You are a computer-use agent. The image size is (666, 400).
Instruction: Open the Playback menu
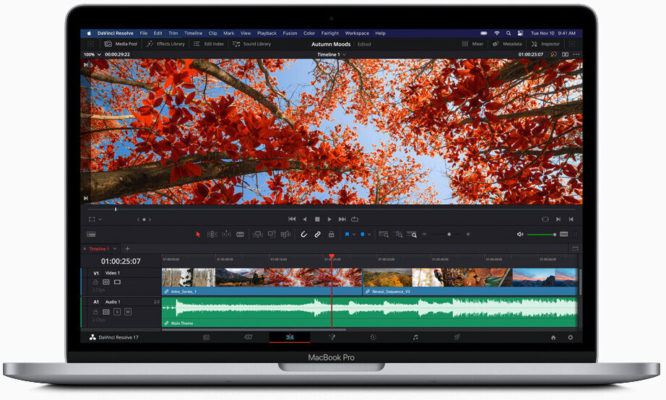pos(267,33)
